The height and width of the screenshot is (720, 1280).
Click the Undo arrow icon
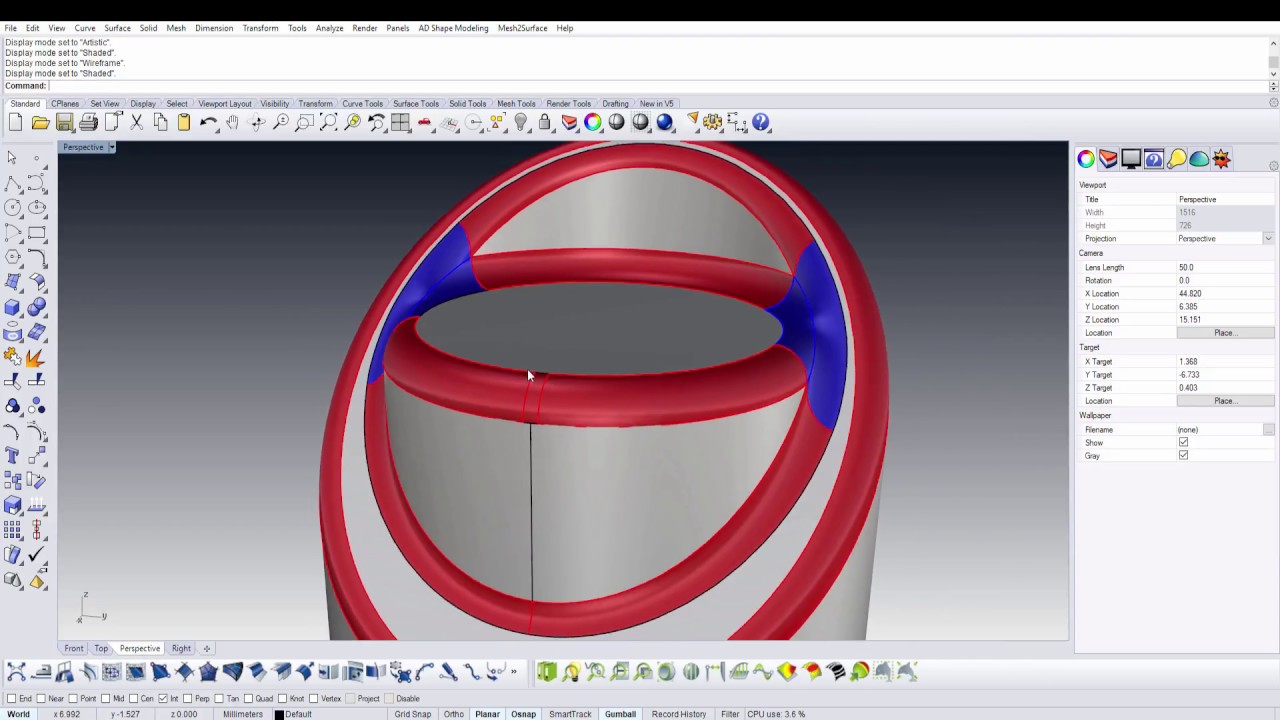point(208,122)
